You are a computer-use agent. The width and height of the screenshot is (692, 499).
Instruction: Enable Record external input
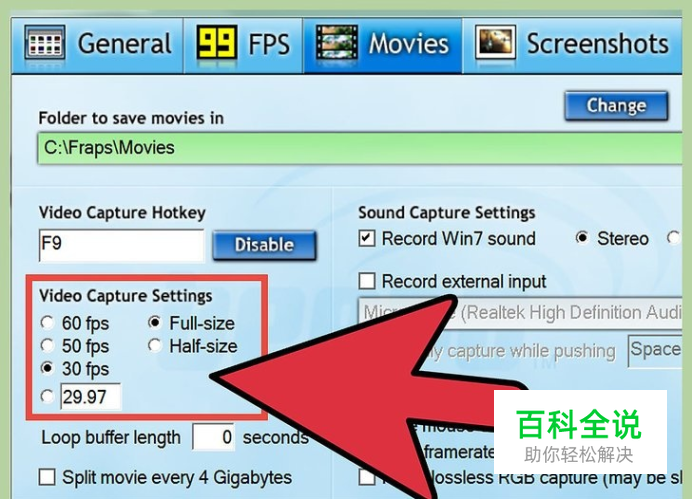pos(367,281)
